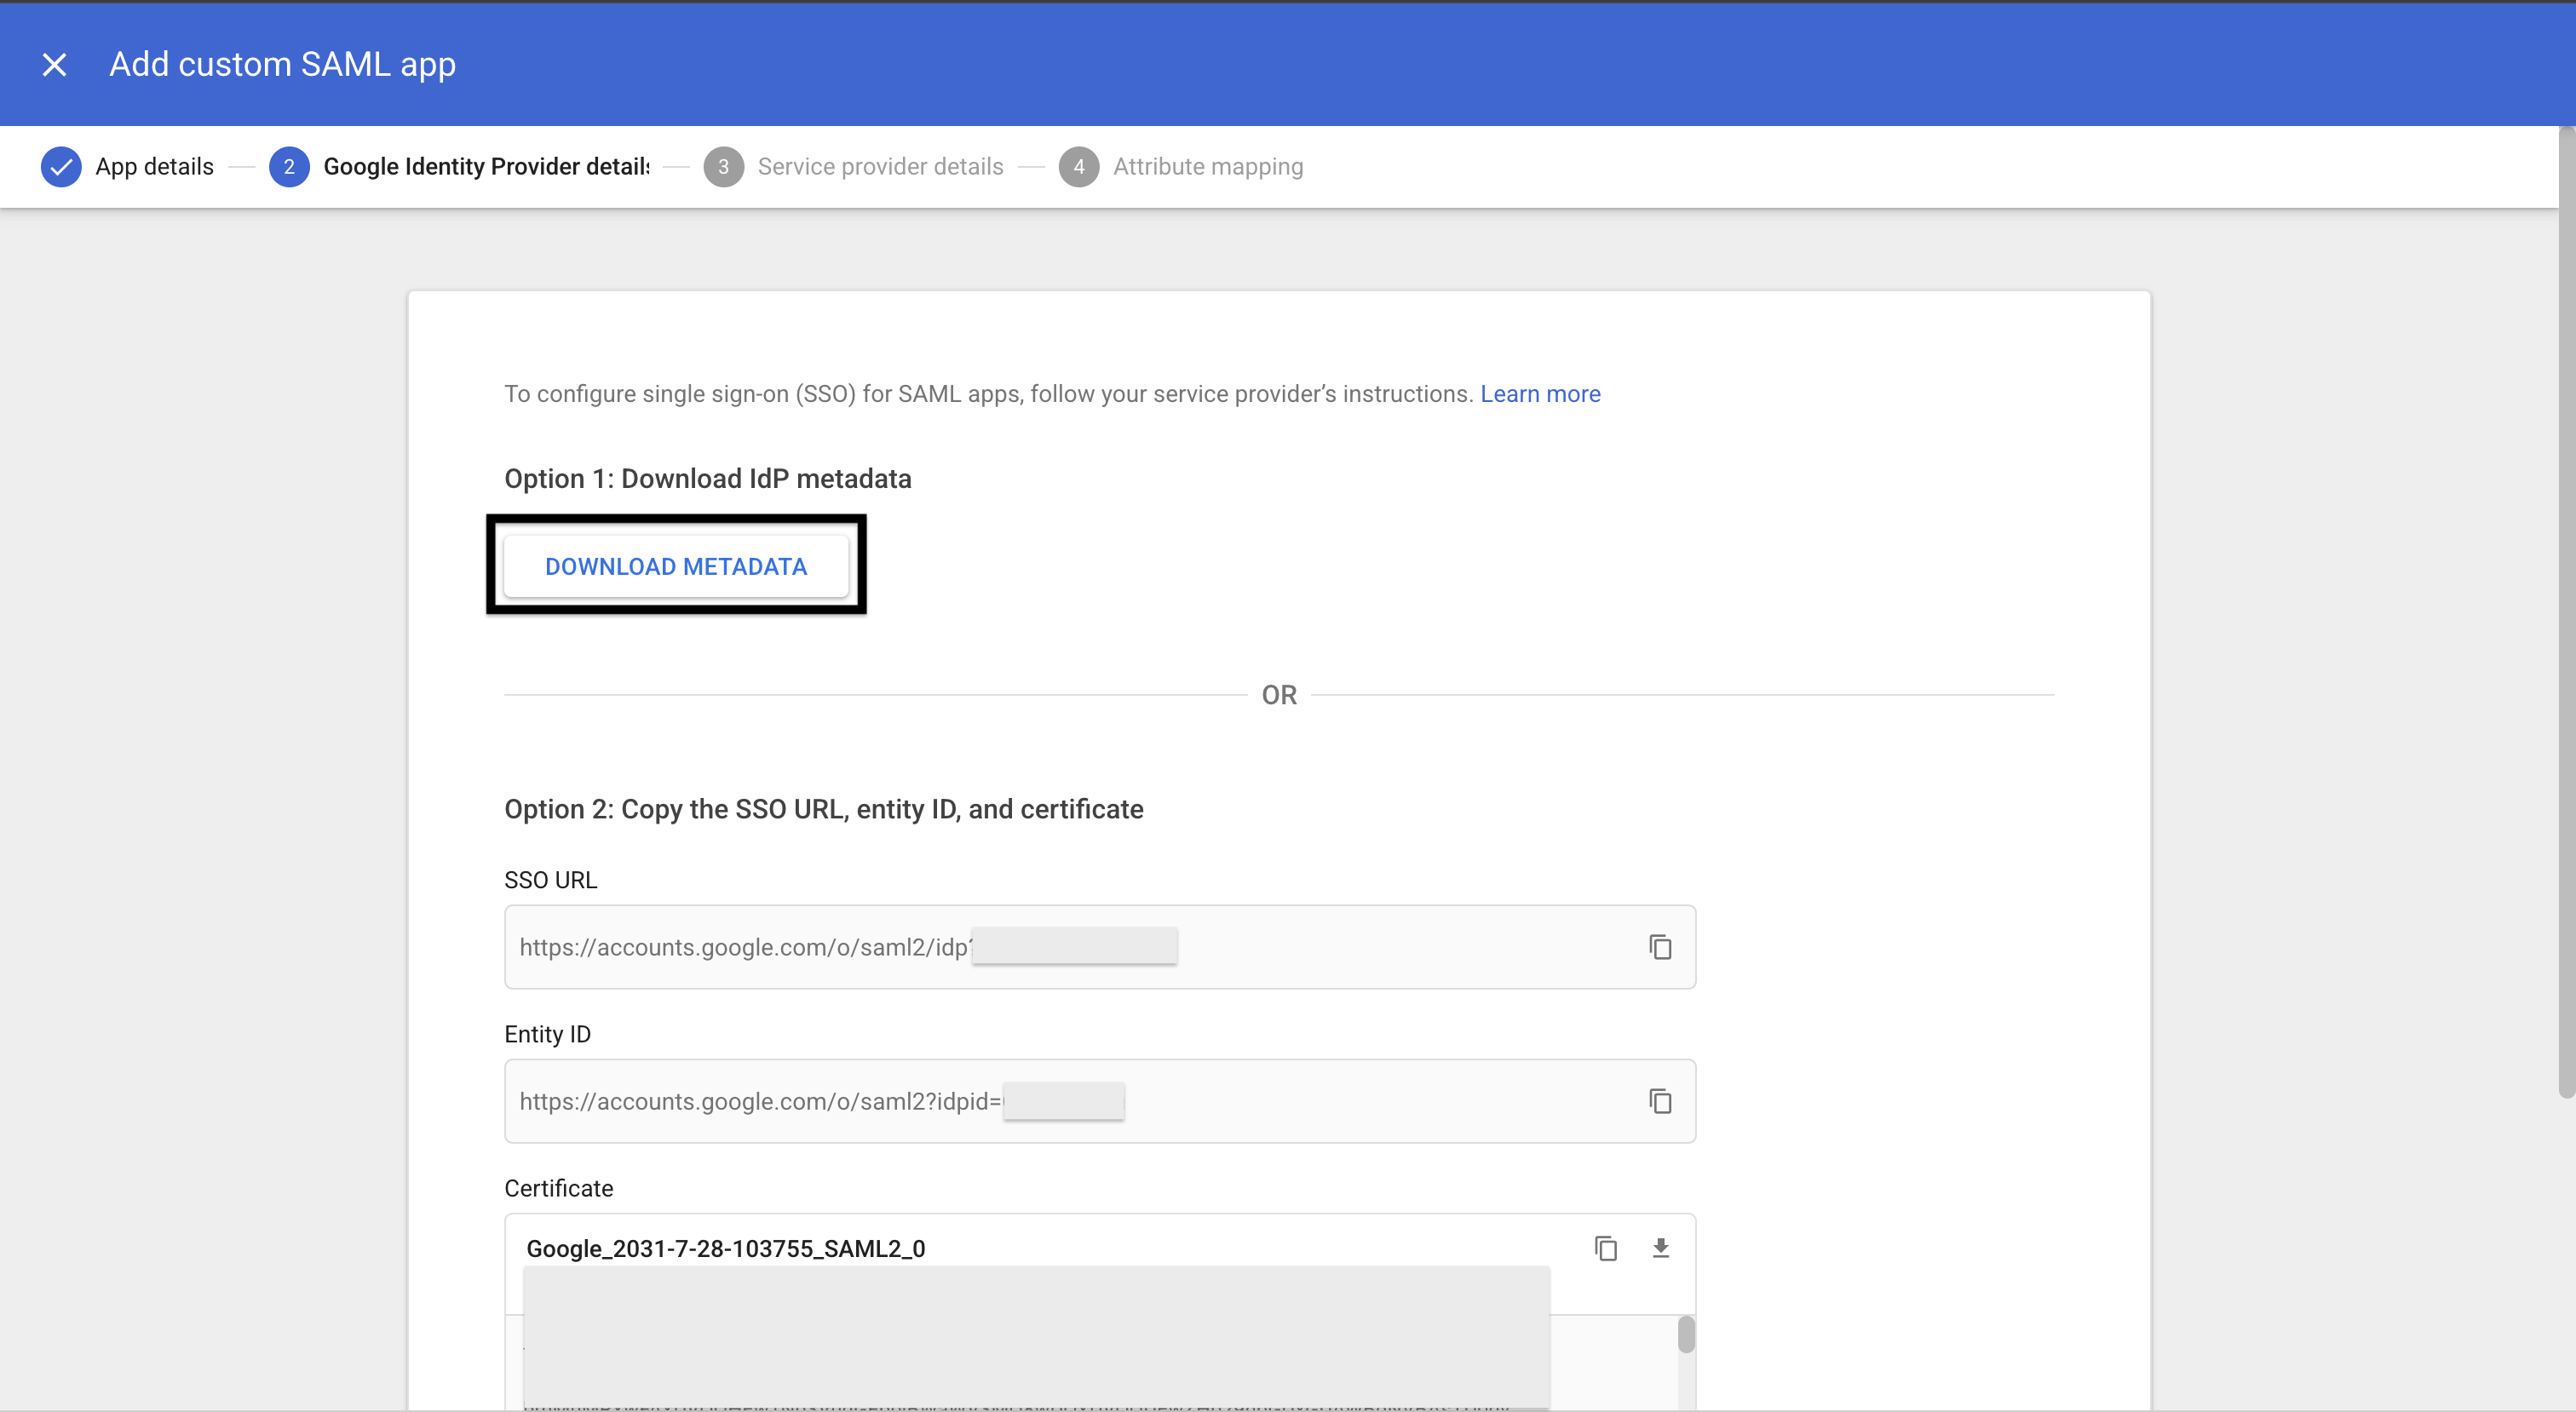The width and height of the screenshot is (2576, 1412).
Task: Download the certificate with download icon
Action: coord(1661,1248)
